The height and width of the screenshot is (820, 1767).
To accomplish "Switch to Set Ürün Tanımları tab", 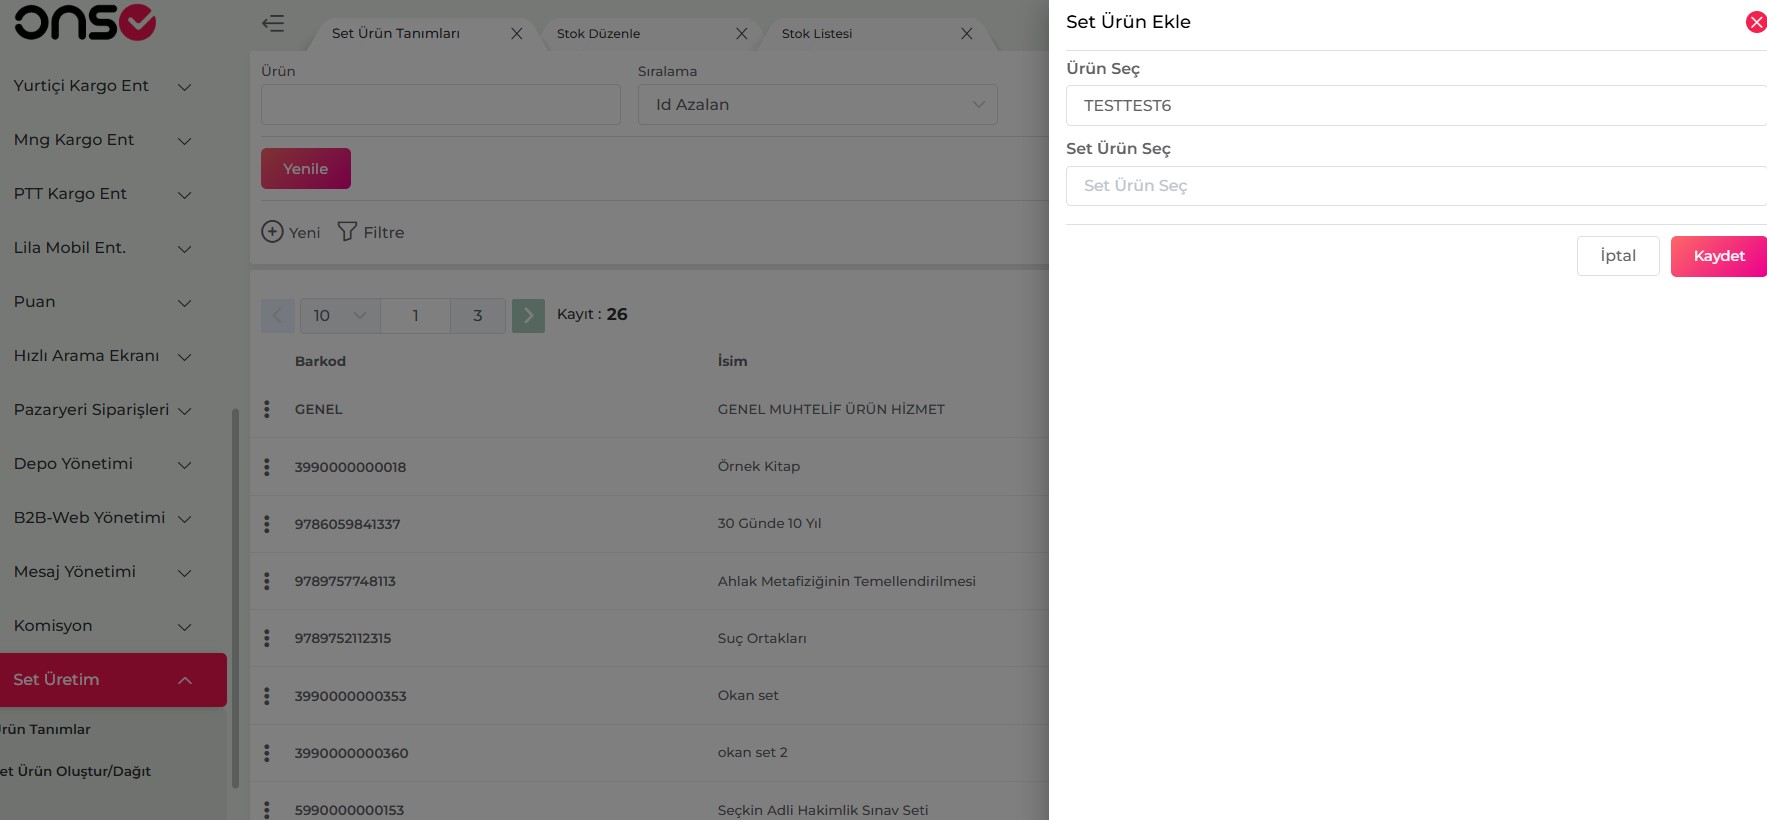I will tap(396, 33).
